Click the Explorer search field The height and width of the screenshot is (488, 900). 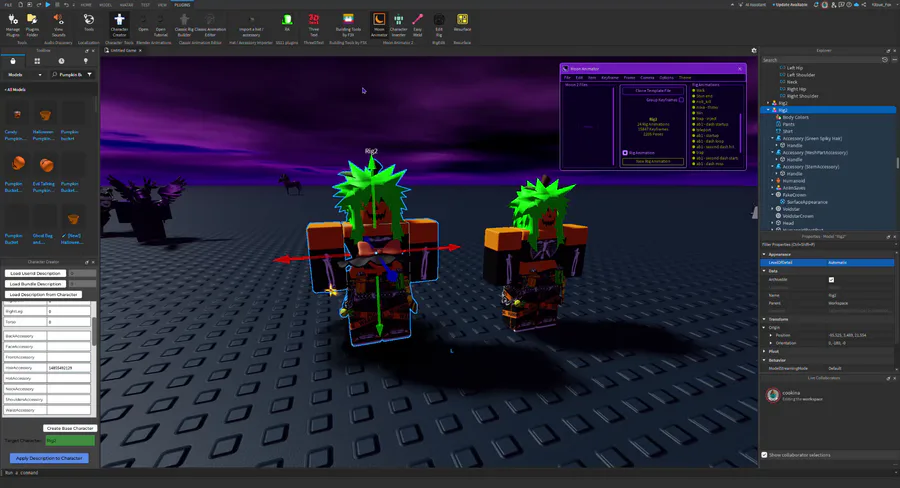(x=821, y=60)
